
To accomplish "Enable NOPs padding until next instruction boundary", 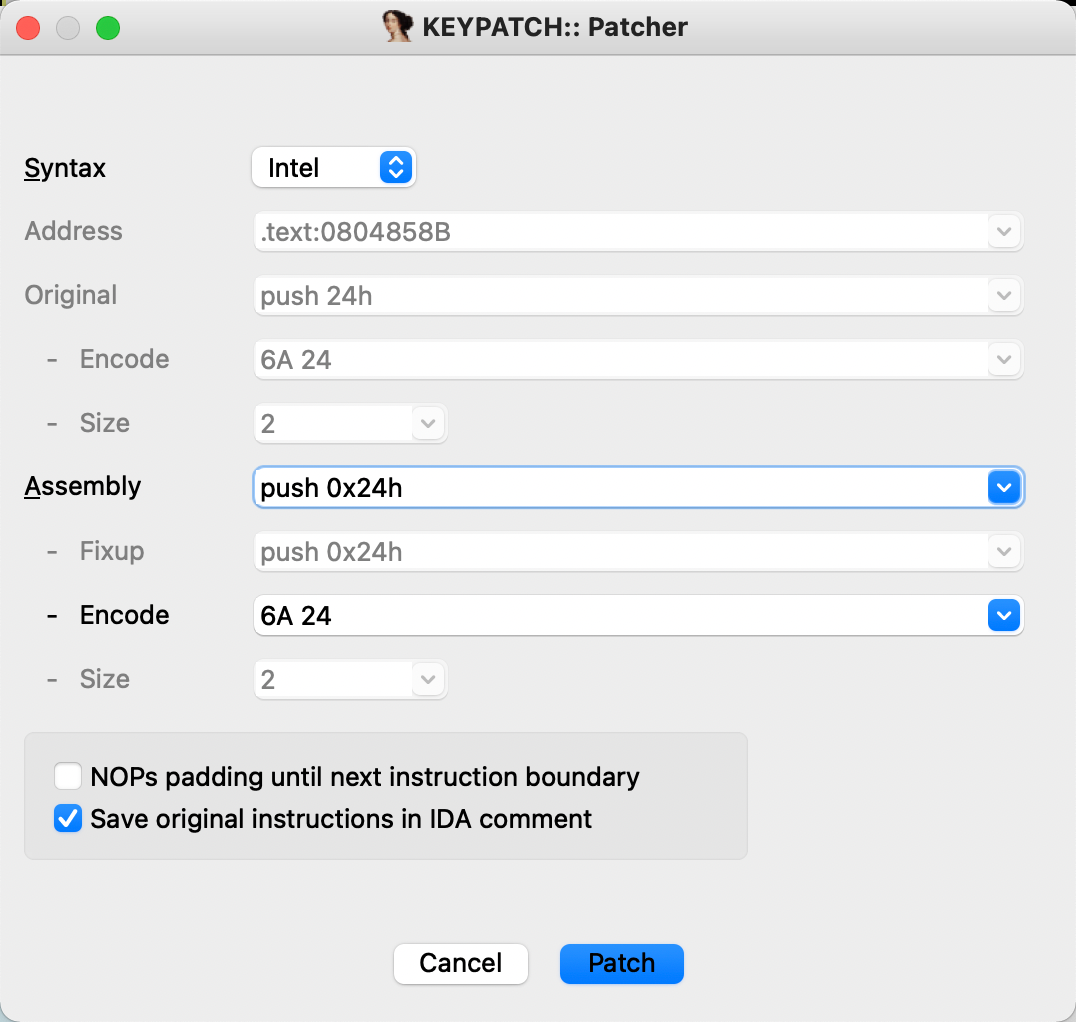I will point(68,776).
